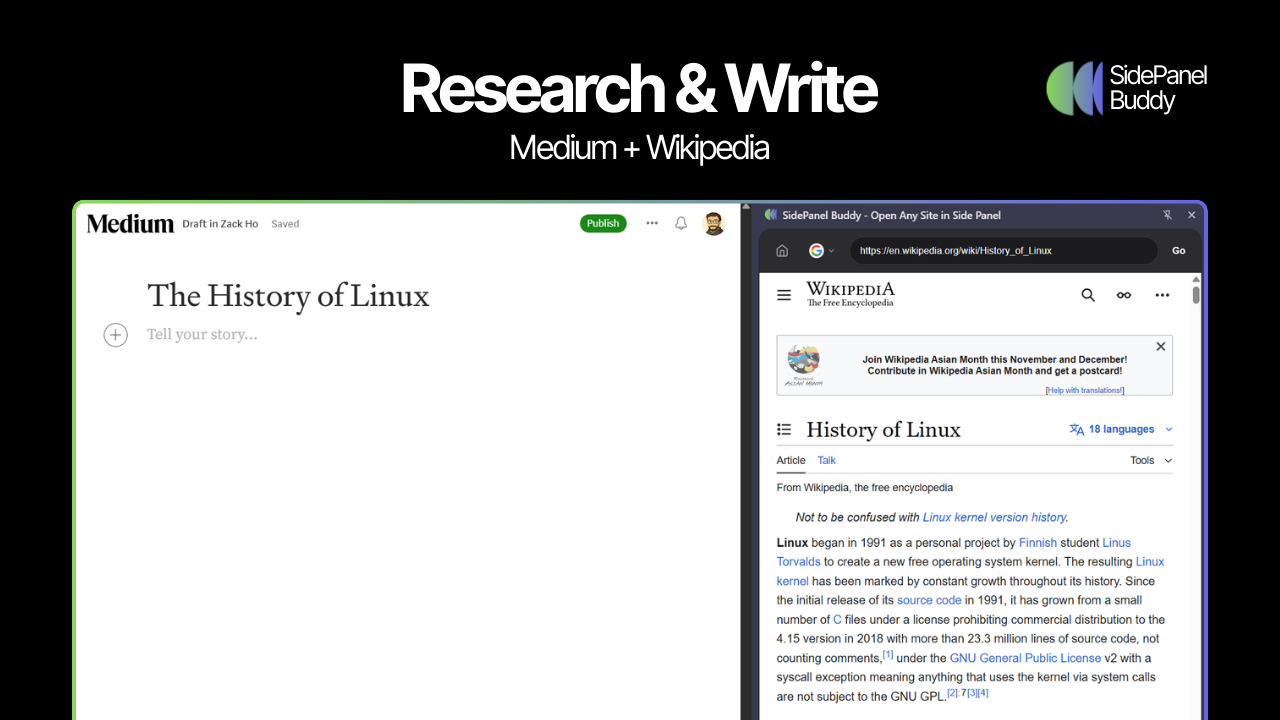Close the SidePanel Buddy side panel

tap(1191, 215)
